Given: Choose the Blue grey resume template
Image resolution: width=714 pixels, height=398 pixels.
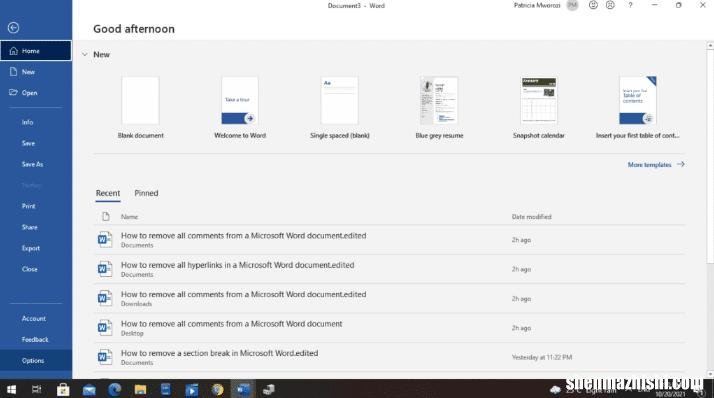Looking at the screenshot, I should point(439,107).
